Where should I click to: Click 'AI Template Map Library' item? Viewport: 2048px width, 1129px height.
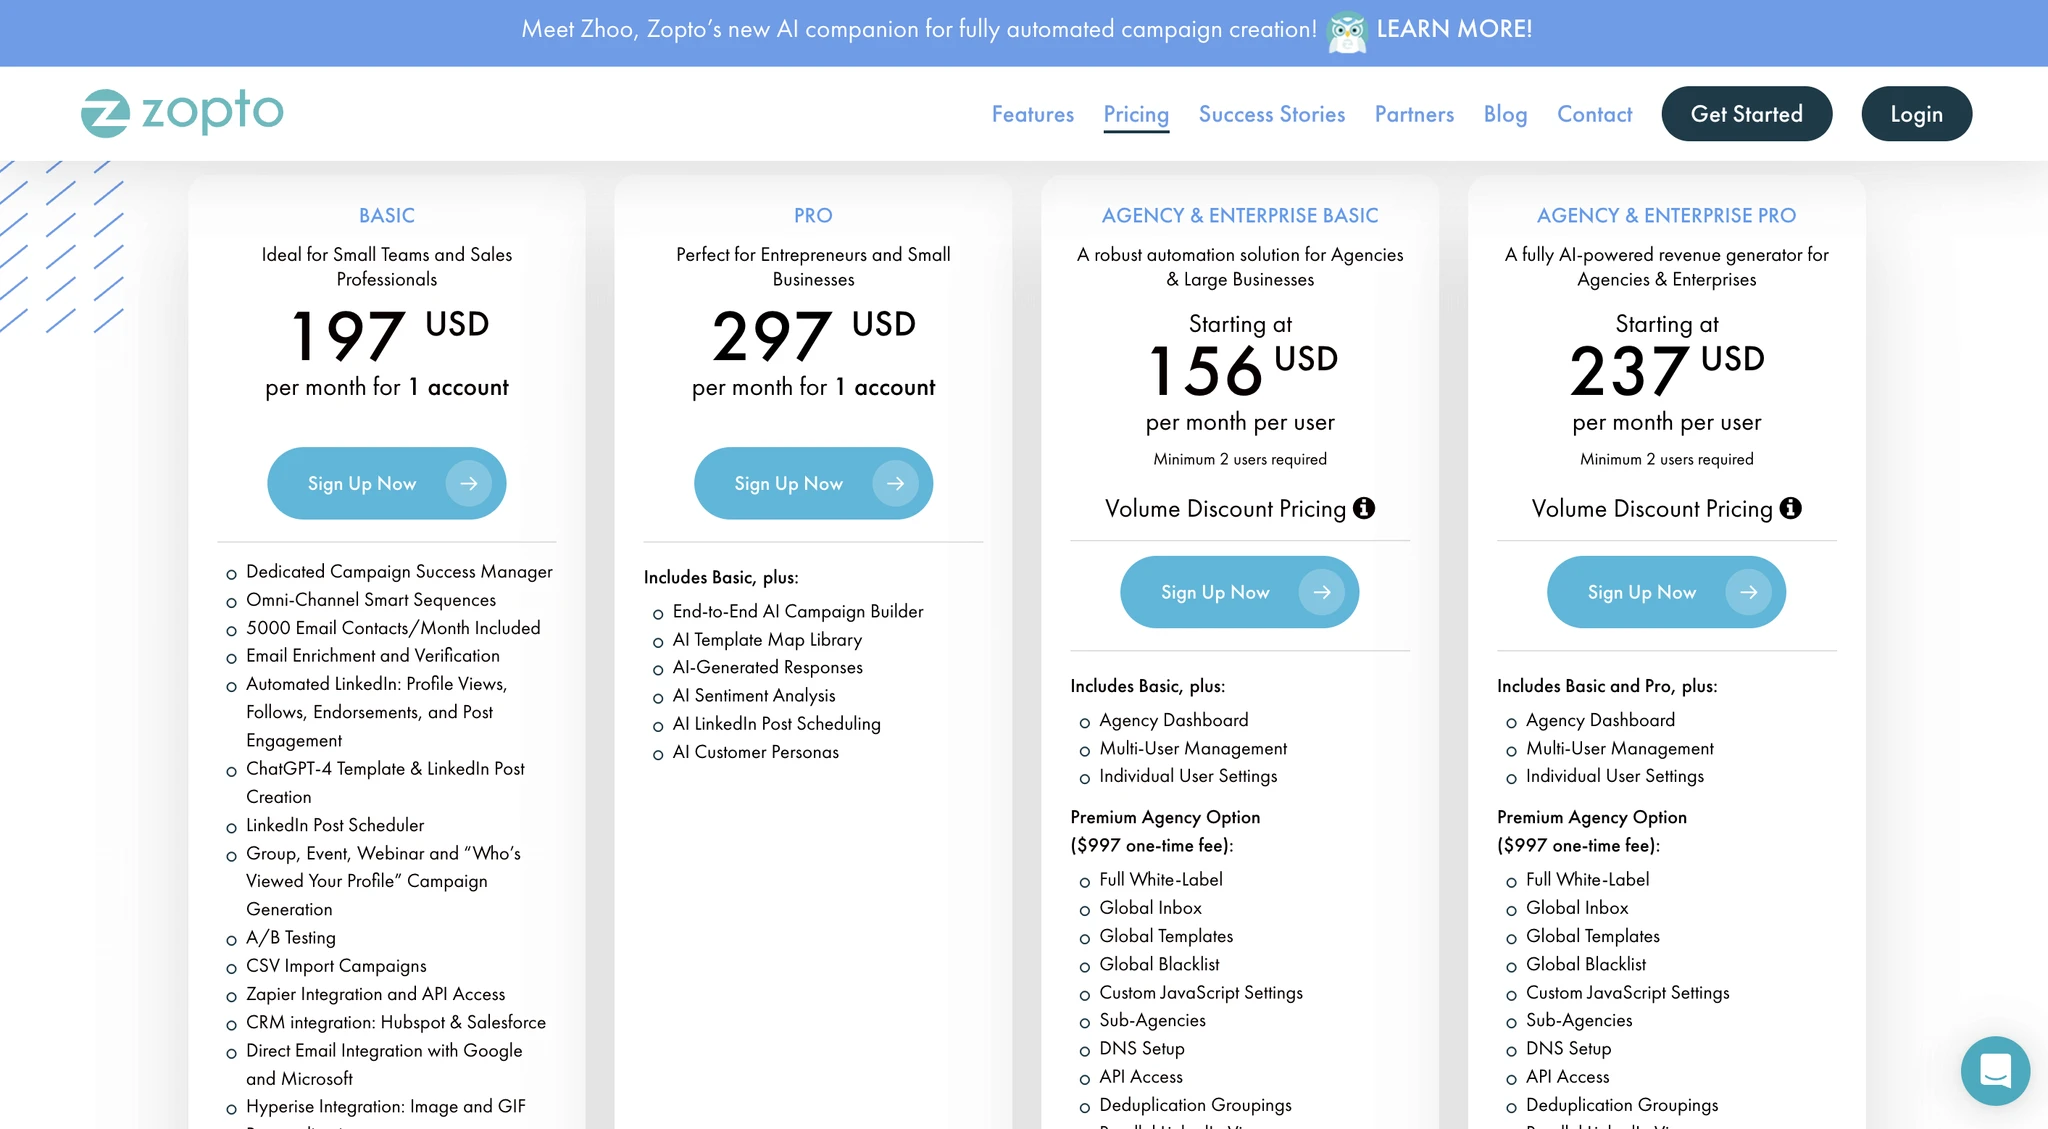(x=767, y=639)
